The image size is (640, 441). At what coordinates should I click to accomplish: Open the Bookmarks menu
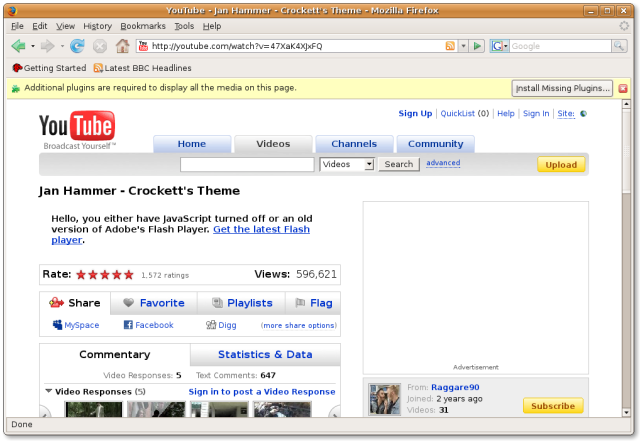(143, 26)
